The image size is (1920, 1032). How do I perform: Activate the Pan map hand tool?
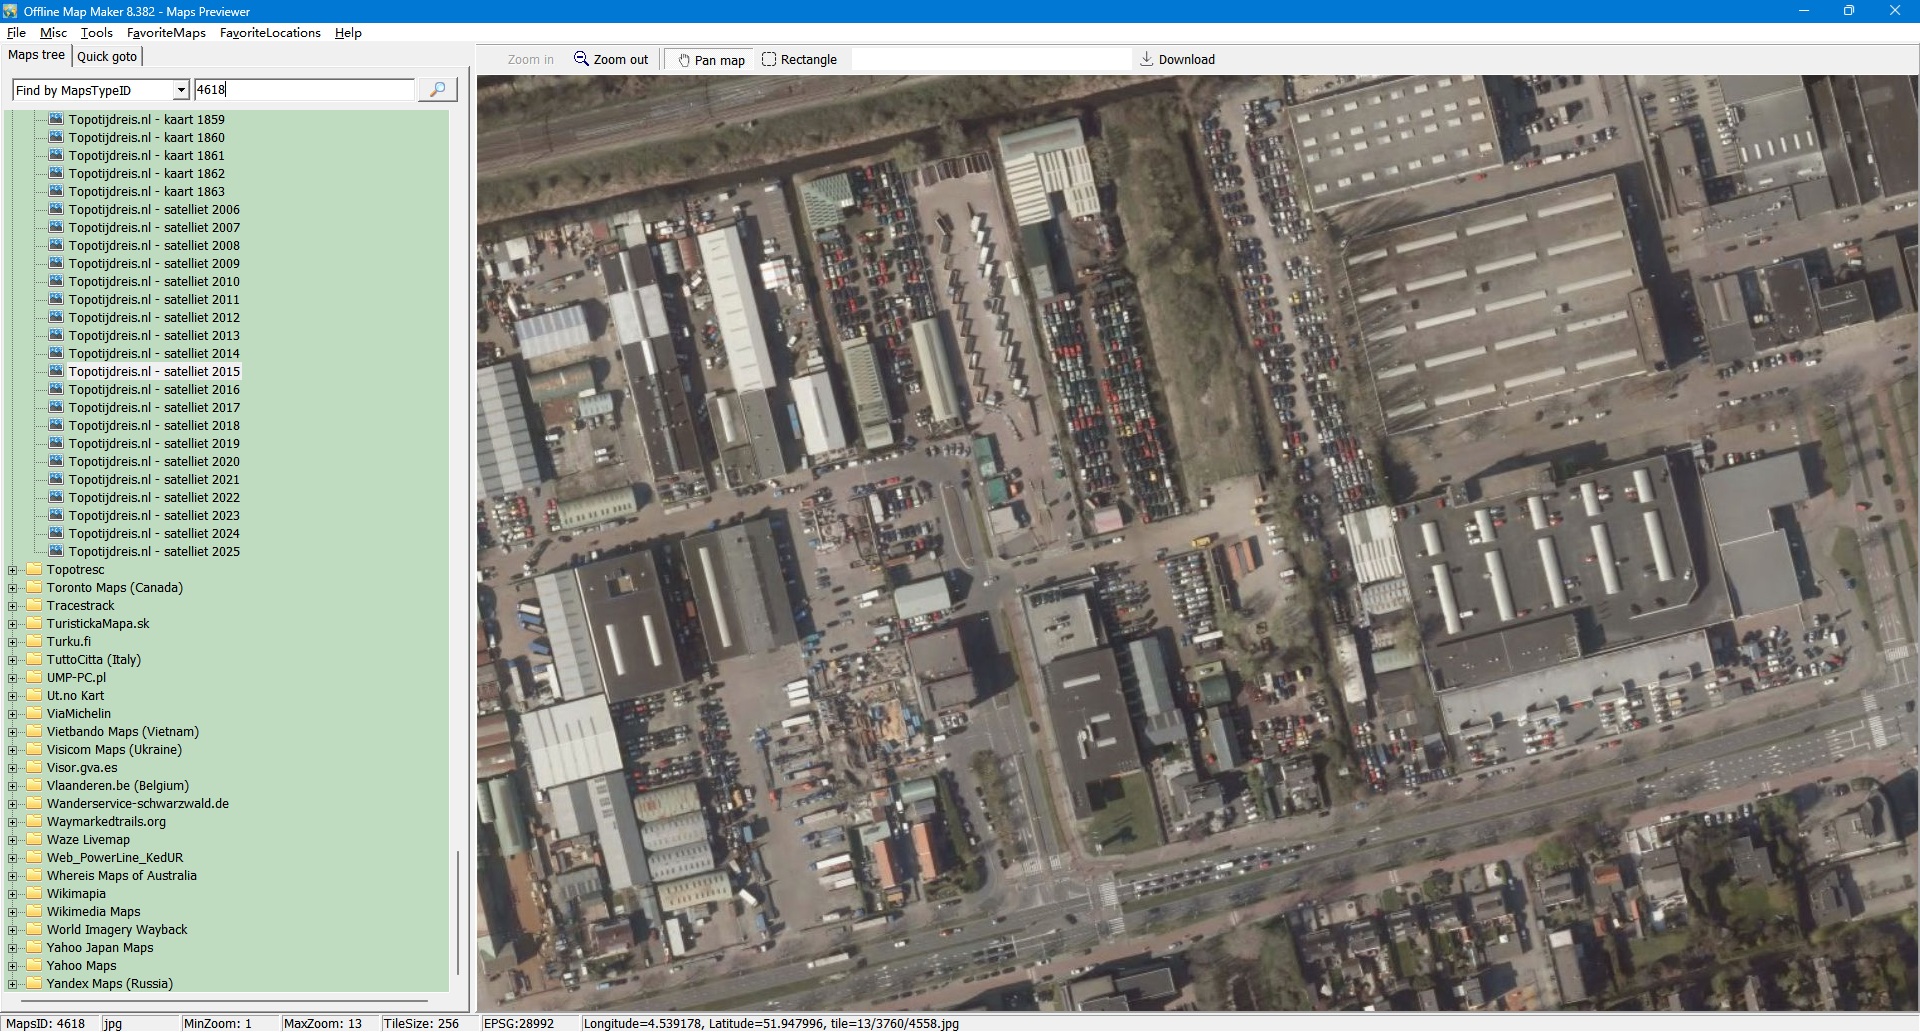coord(684,60)
